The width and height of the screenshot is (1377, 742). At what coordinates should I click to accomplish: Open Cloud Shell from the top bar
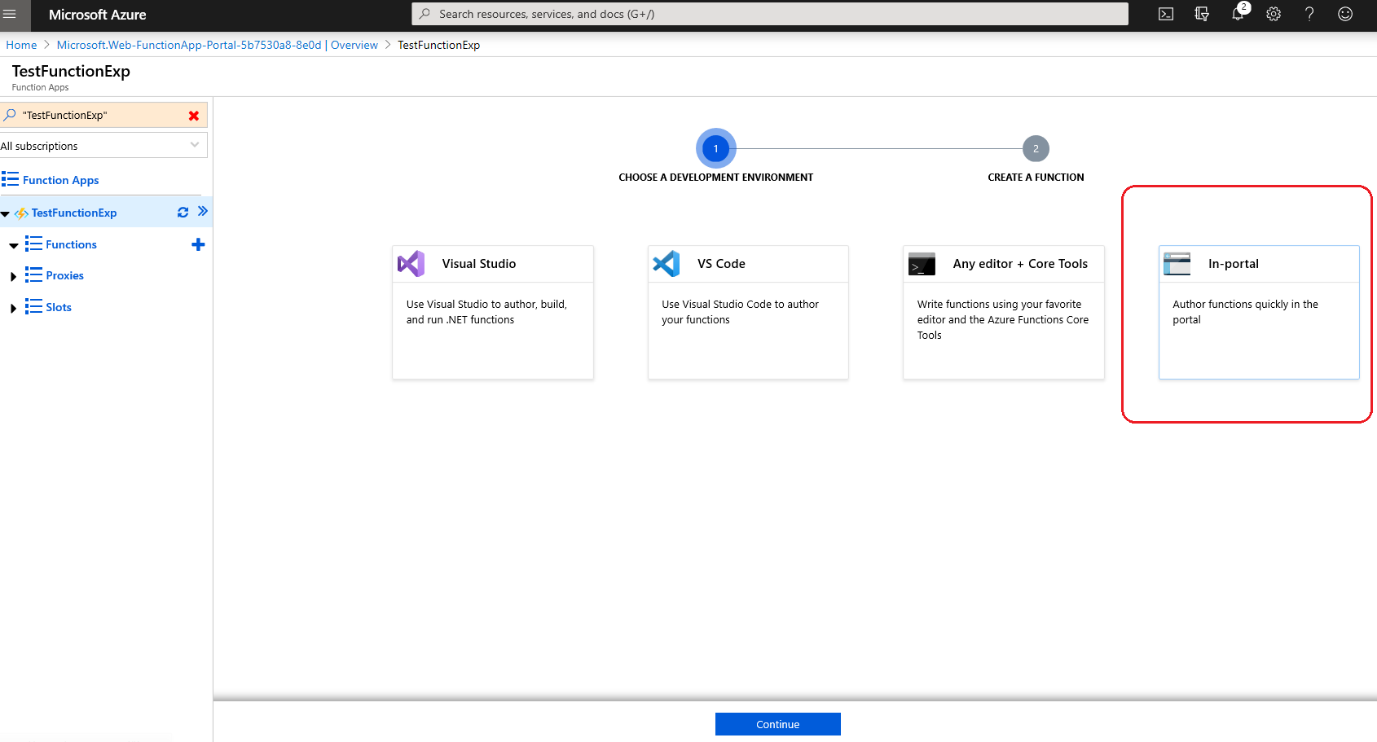tap(1166, 14)
